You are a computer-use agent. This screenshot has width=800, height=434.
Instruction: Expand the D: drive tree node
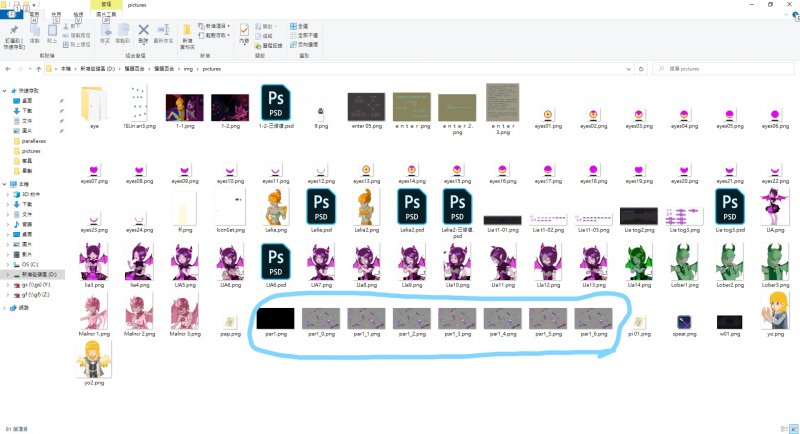[x=8, y=274]
